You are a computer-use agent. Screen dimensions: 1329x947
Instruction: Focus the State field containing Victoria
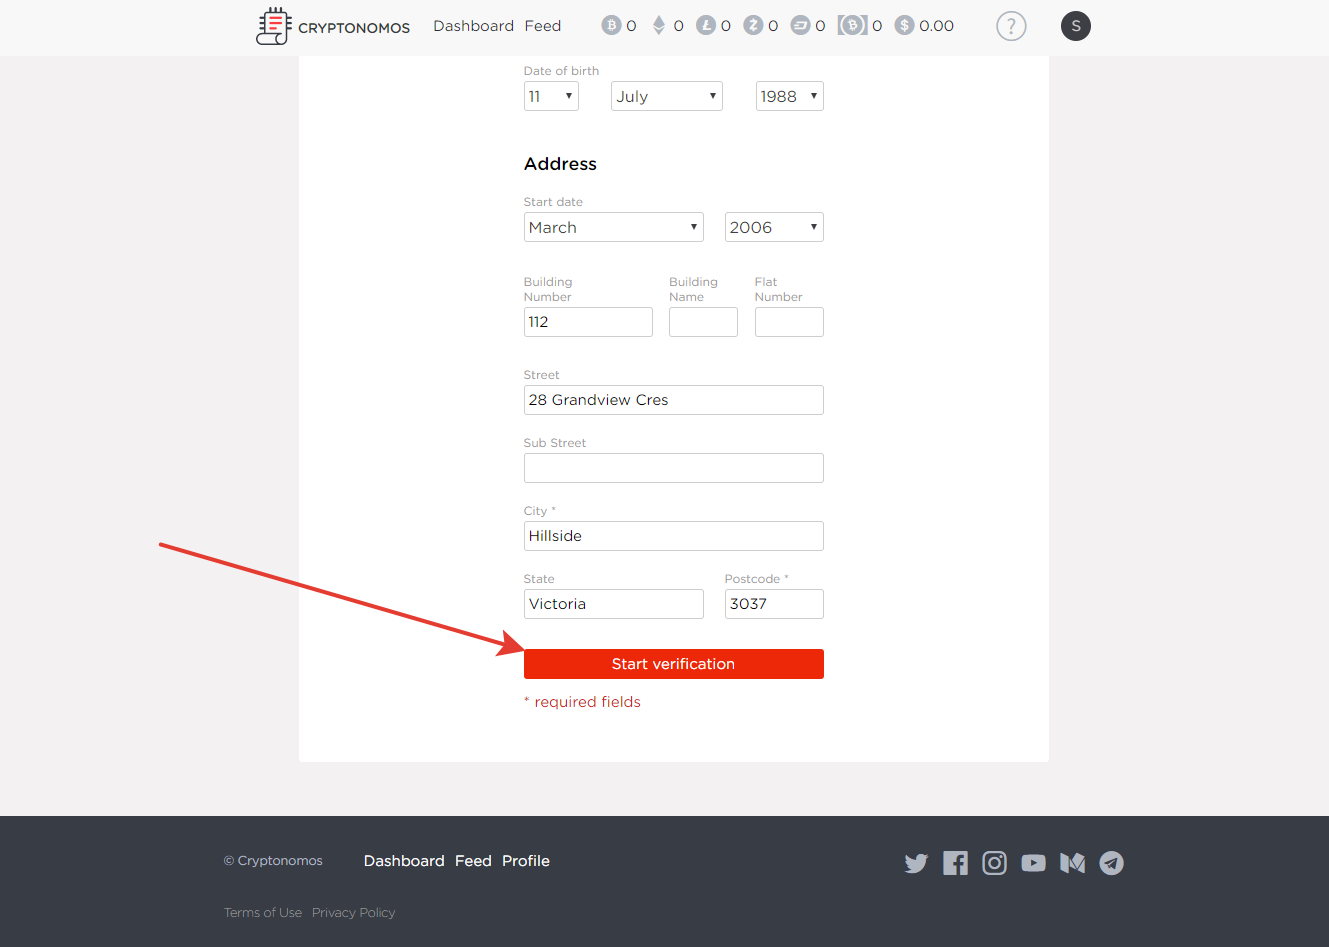point(614,604)
